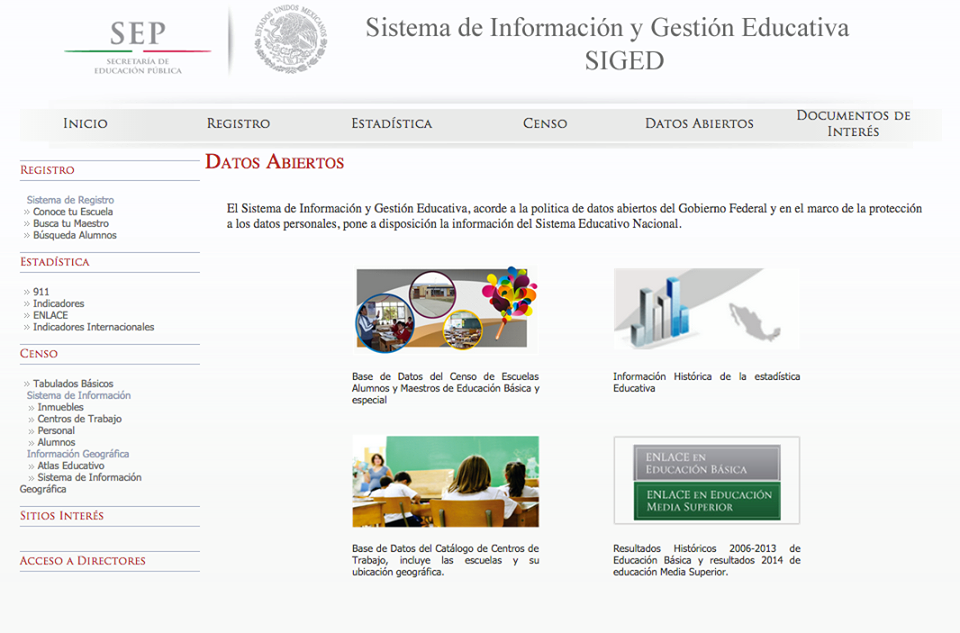This screenshot has height=633, width=960.
Task: Click the Base de Datos del Censo caption
Action: (446, 388)
